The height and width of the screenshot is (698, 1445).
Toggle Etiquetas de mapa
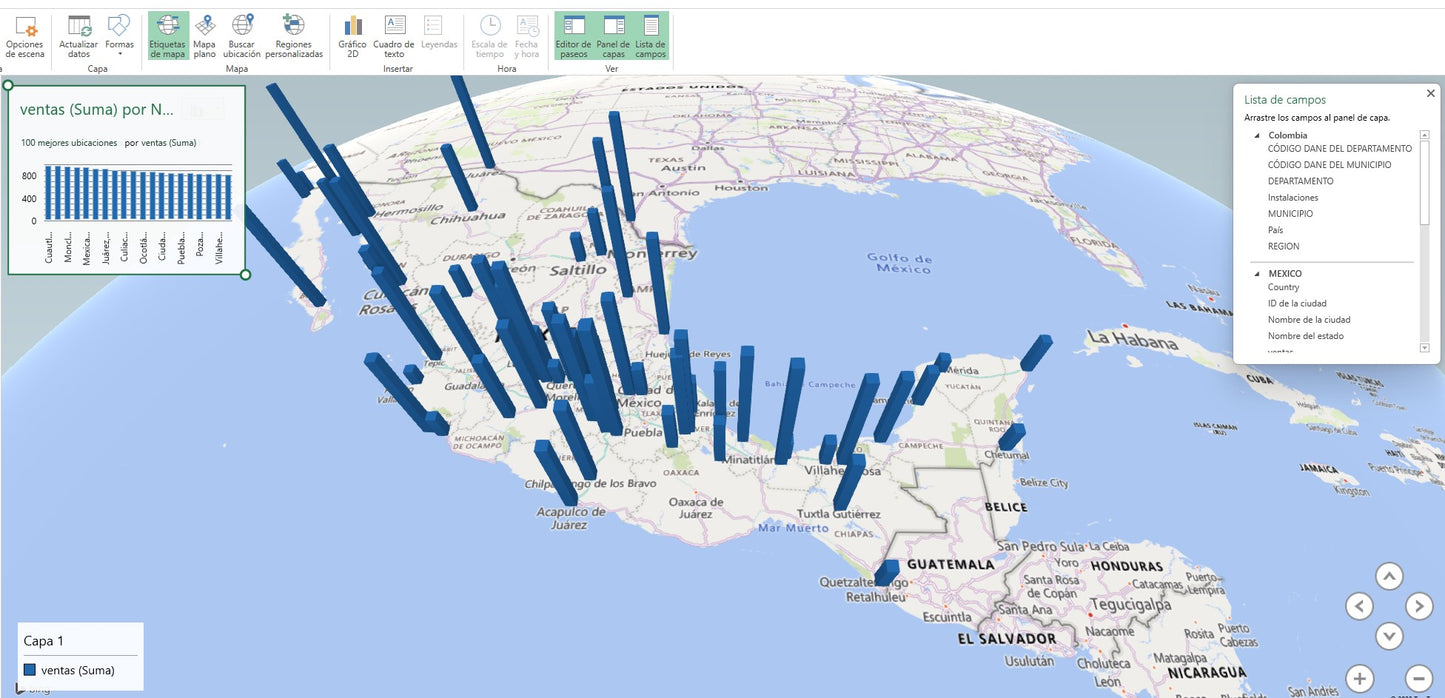point(167,37)
